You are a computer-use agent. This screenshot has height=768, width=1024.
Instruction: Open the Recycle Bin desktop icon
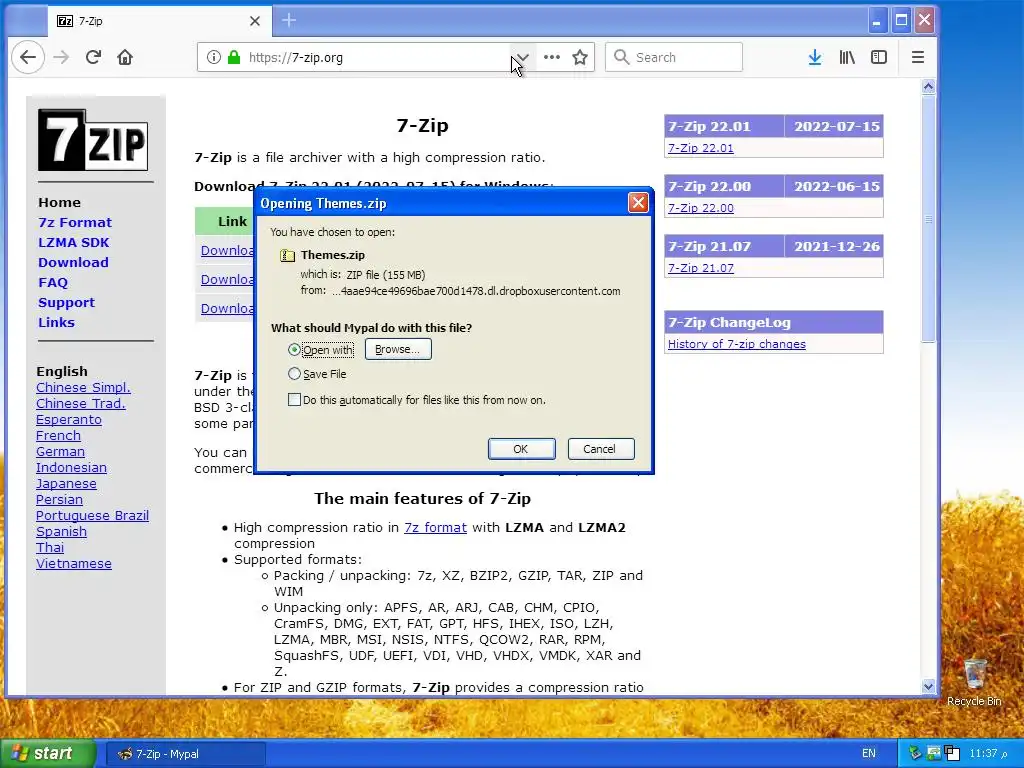click(x=974, y=682)
